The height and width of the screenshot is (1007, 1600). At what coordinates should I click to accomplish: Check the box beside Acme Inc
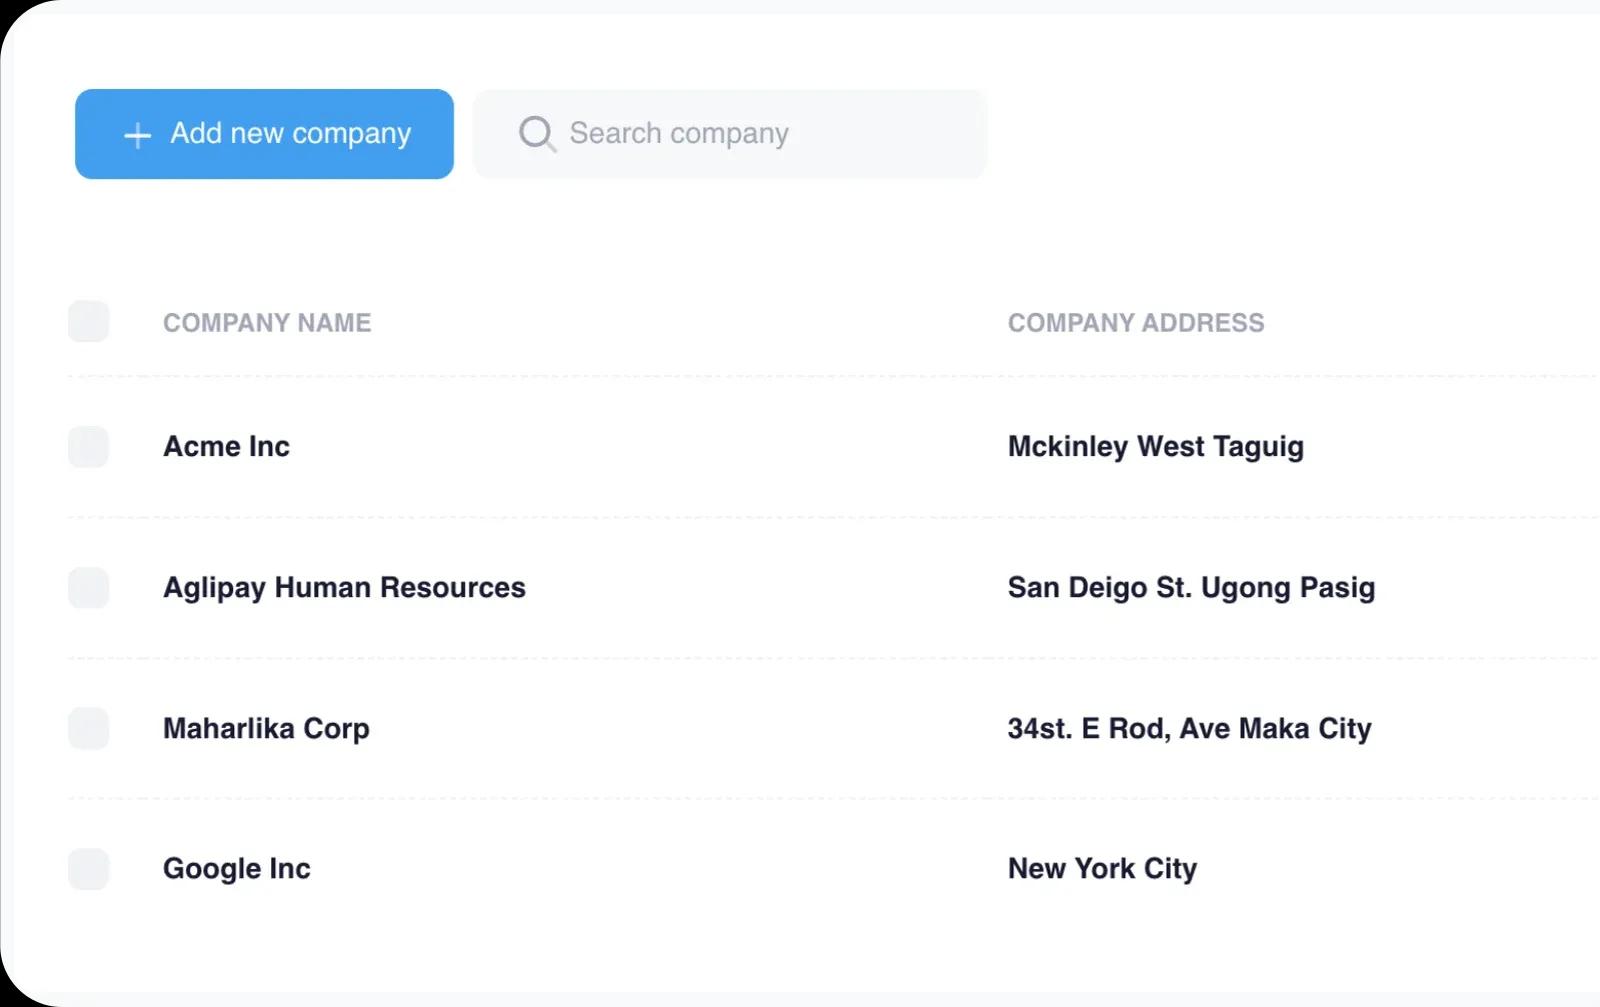pos(89,447)
